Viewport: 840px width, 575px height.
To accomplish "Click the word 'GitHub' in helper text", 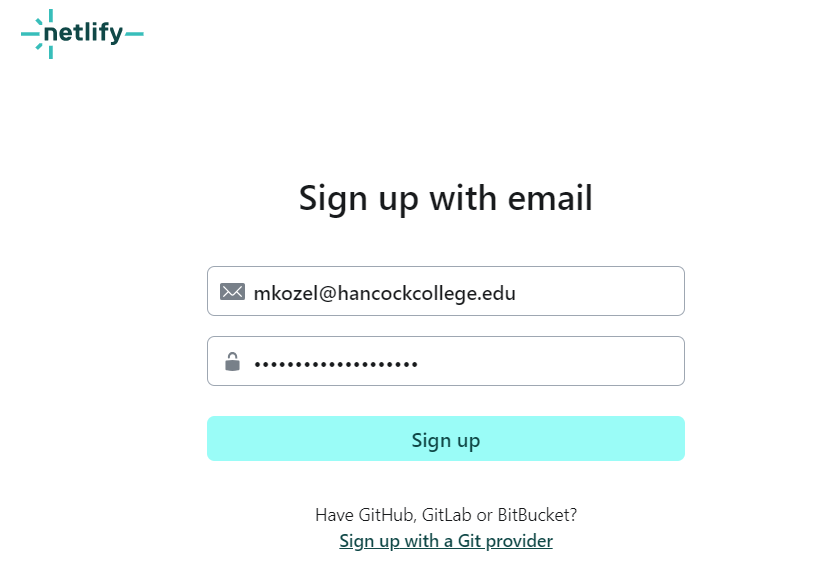I will [x=384, y=515].
